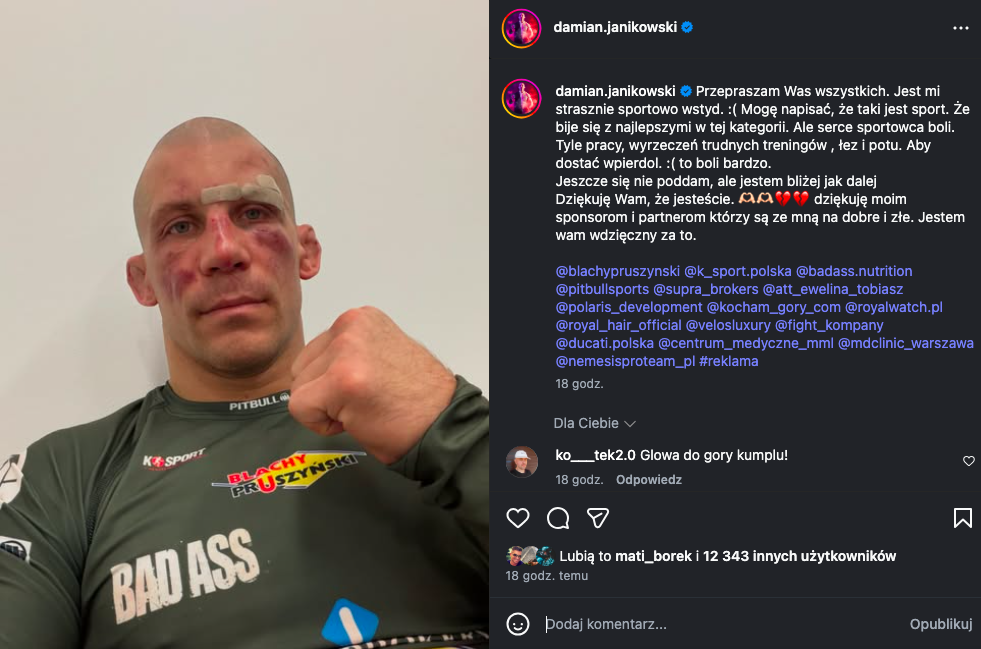Open ko___tek2.0 commenter avatar
This screenshot has width=981, height=649.
522,462
